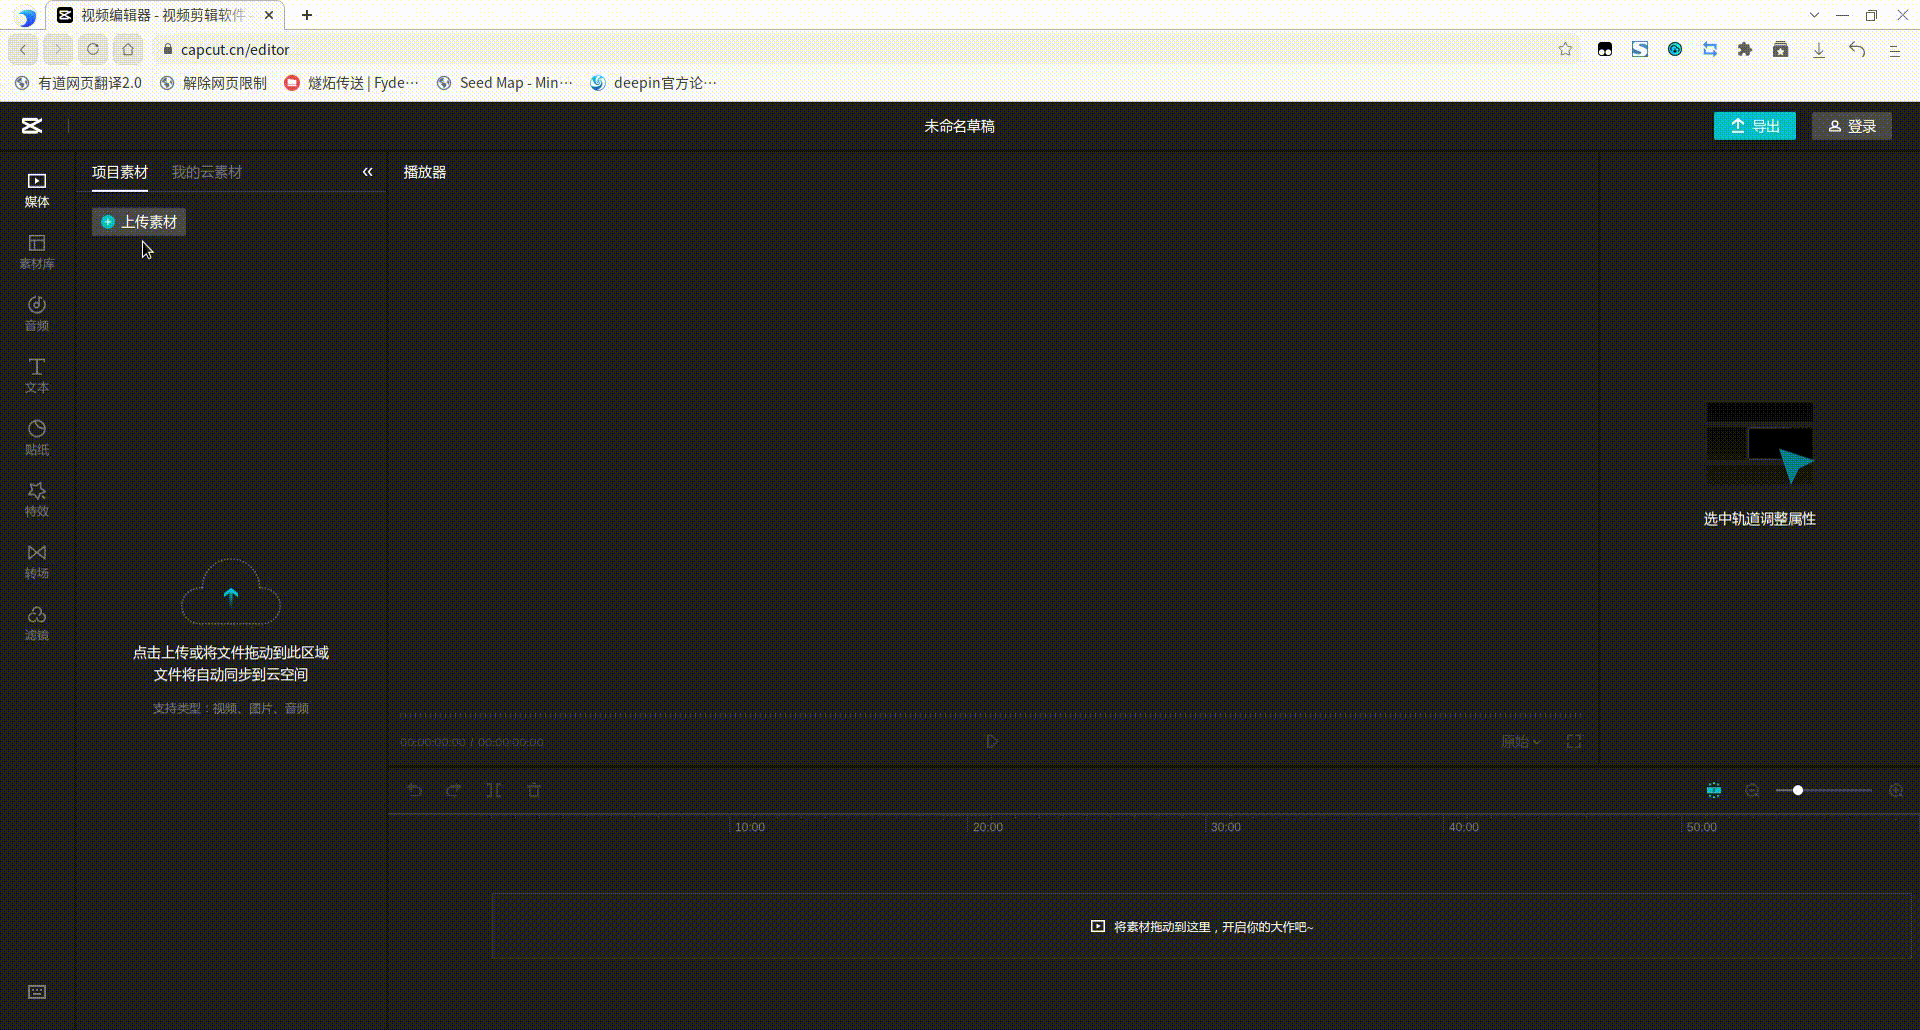
Task: Enable fullscreen preview mode
Action: point(1573,742)
